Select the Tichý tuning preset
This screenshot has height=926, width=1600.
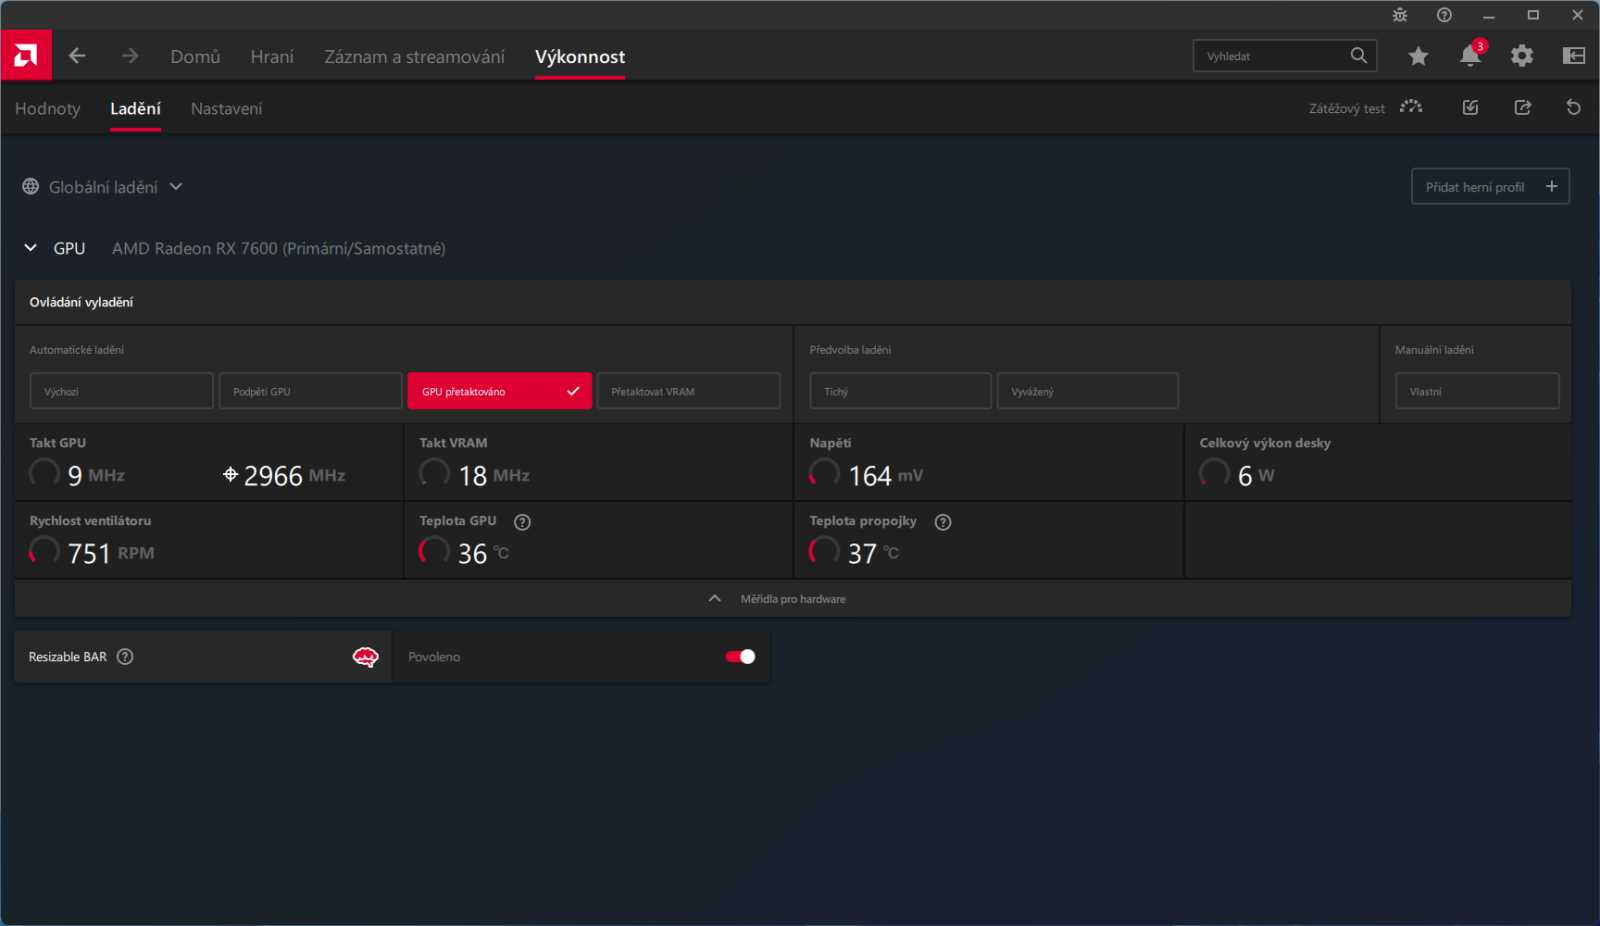(x=900, y=391)
